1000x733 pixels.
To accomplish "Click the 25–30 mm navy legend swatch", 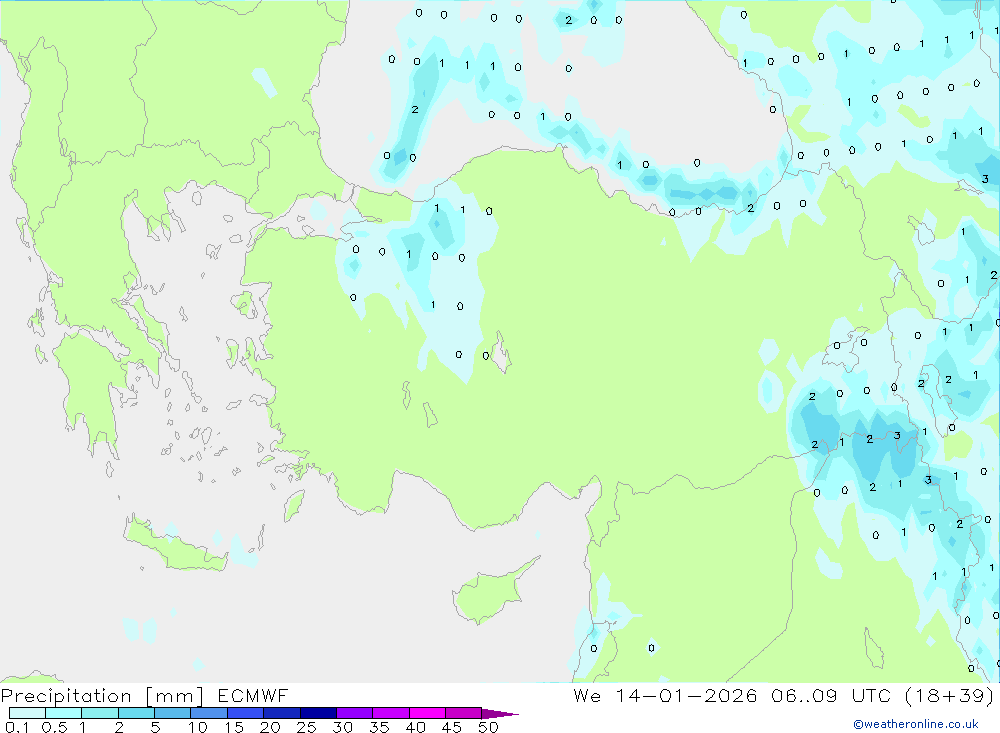I will click(318, 713).
